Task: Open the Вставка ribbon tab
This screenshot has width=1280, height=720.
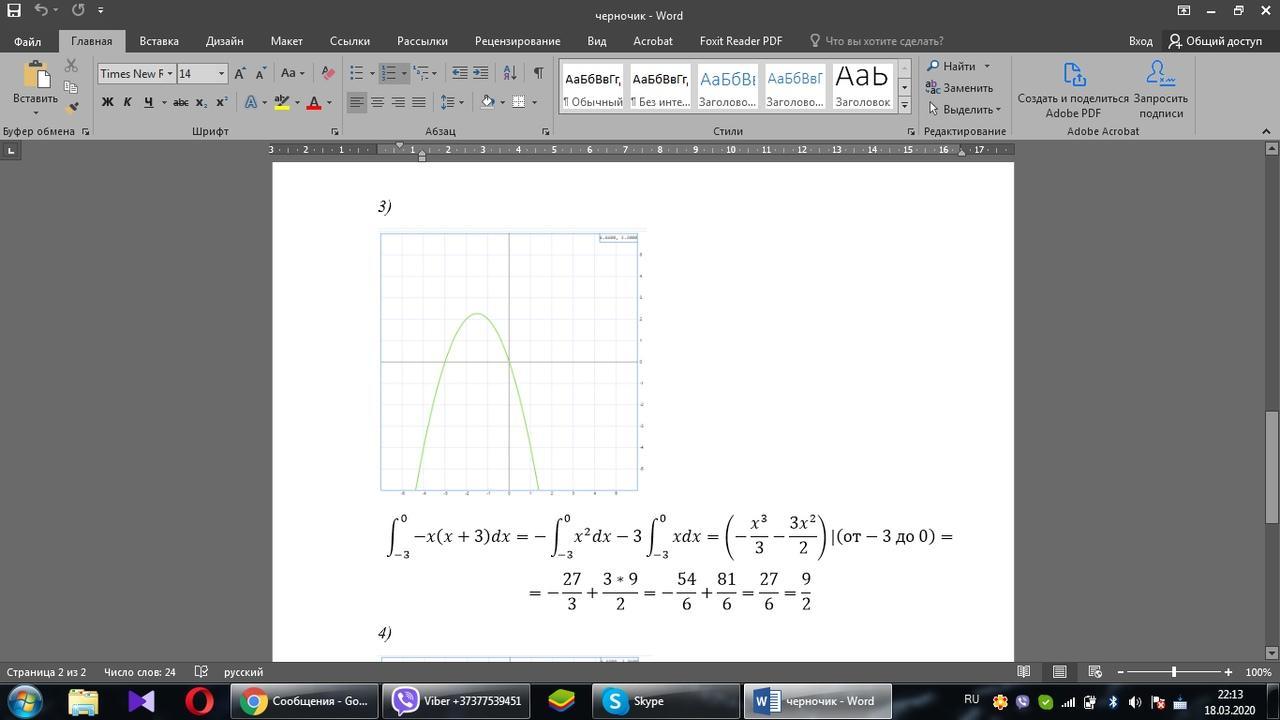Action: tap(159, 41)
